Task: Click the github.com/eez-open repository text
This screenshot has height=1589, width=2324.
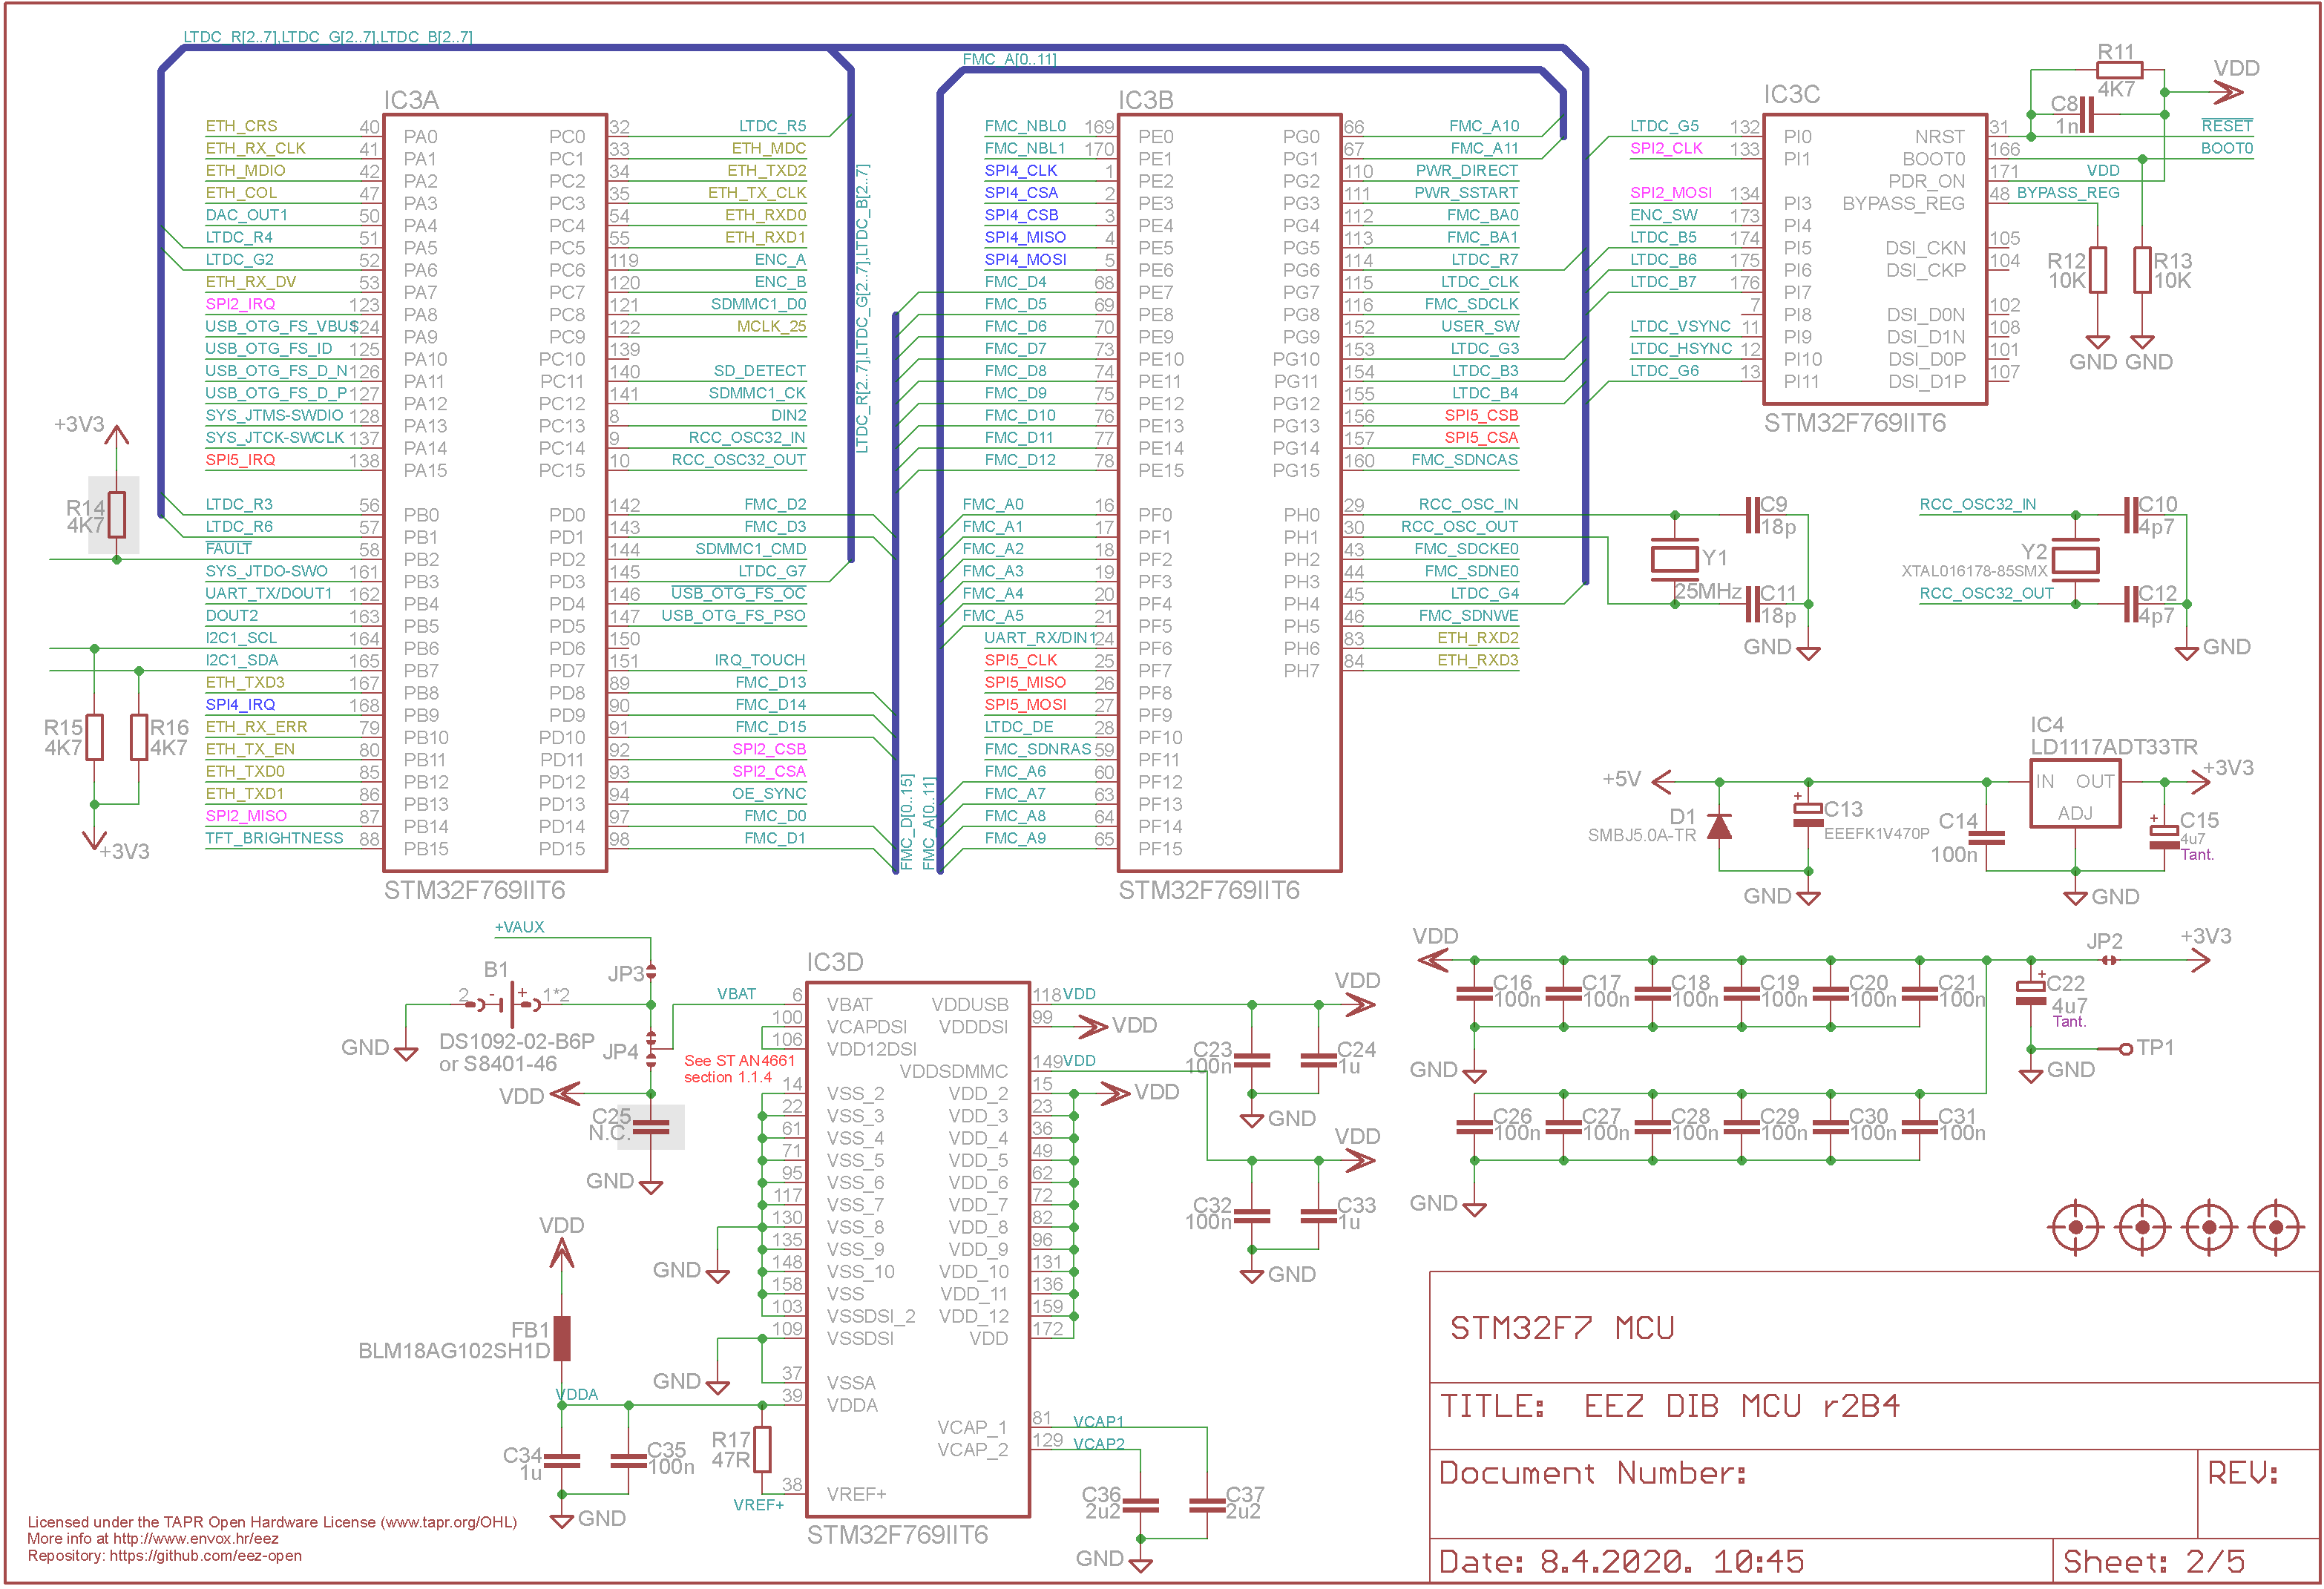Action: pos(205,1556)
